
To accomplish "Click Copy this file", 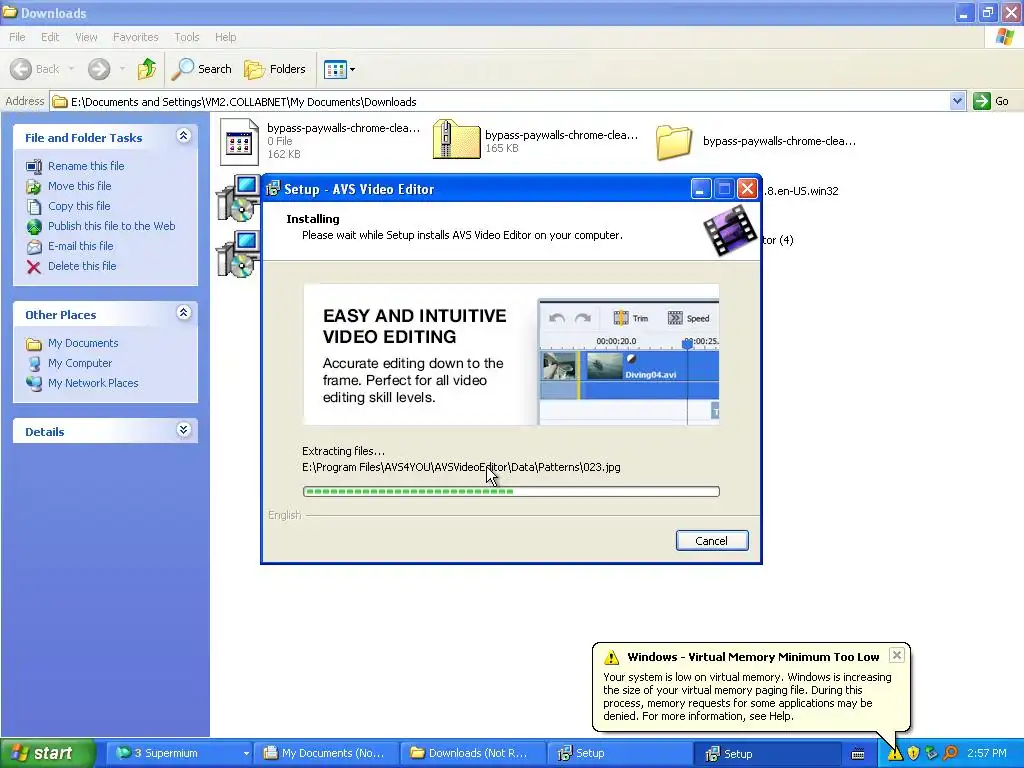I will point(79,206).
